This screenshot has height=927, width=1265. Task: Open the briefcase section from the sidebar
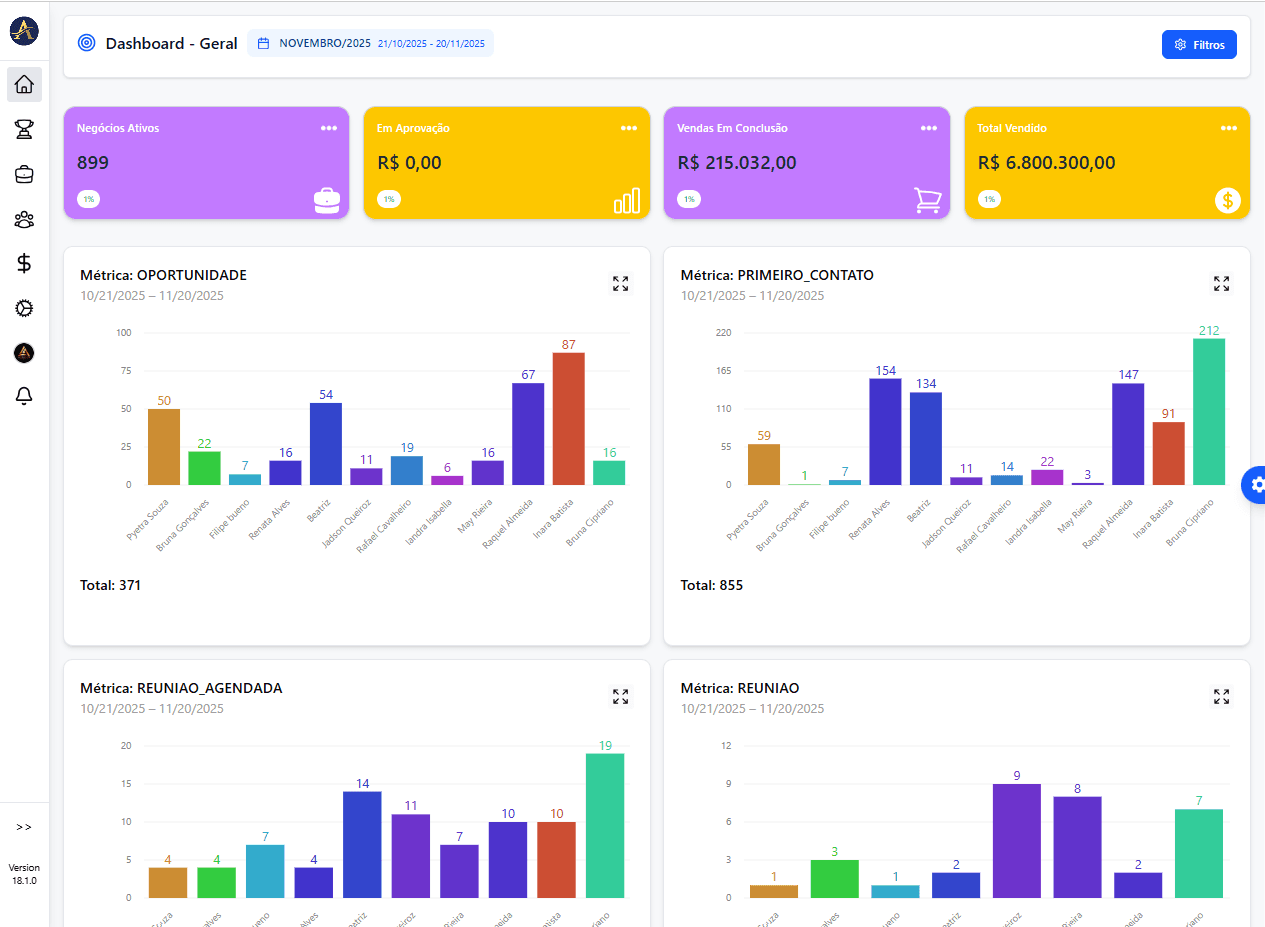23,174
